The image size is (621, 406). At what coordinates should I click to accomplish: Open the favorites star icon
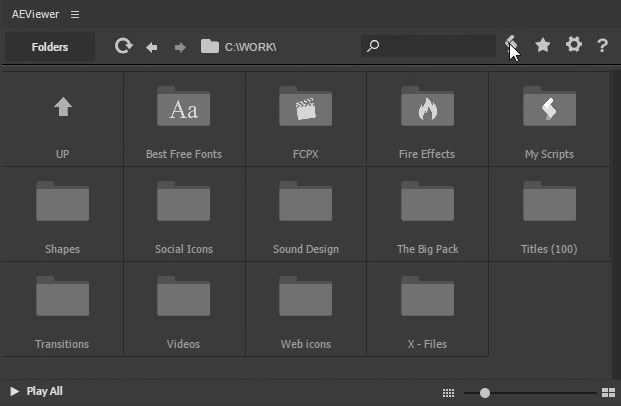543,46
